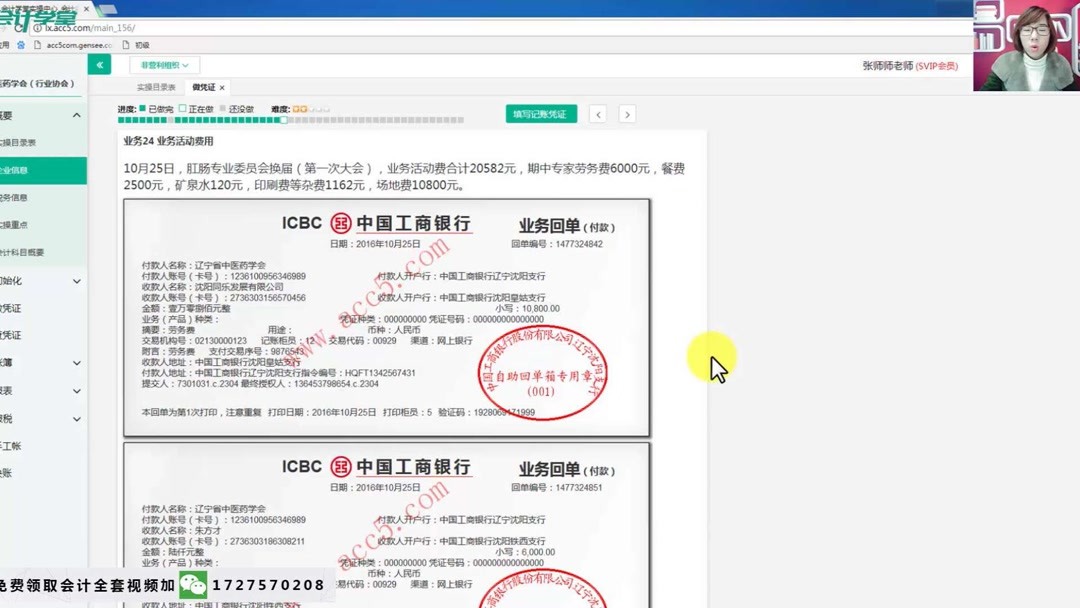
Task: Click the browser address bar showing lx.acc5.com
Action: point(60,28)
